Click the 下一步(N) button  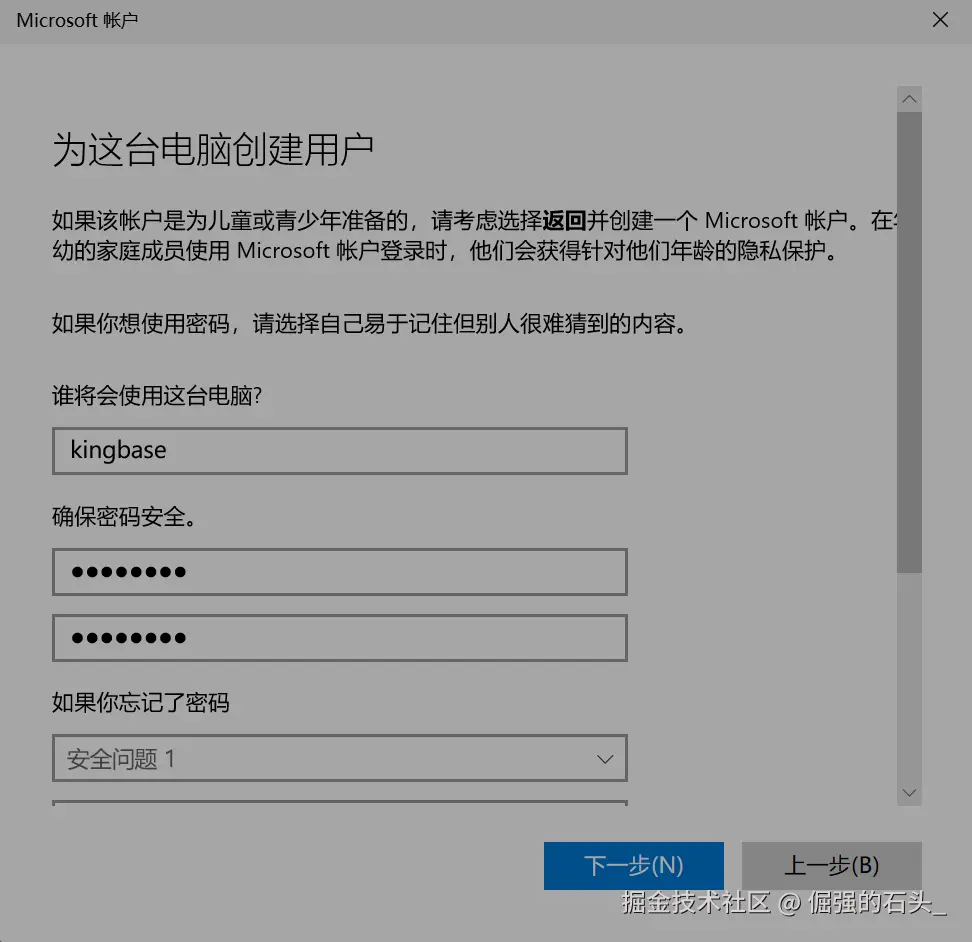[634, 865]
